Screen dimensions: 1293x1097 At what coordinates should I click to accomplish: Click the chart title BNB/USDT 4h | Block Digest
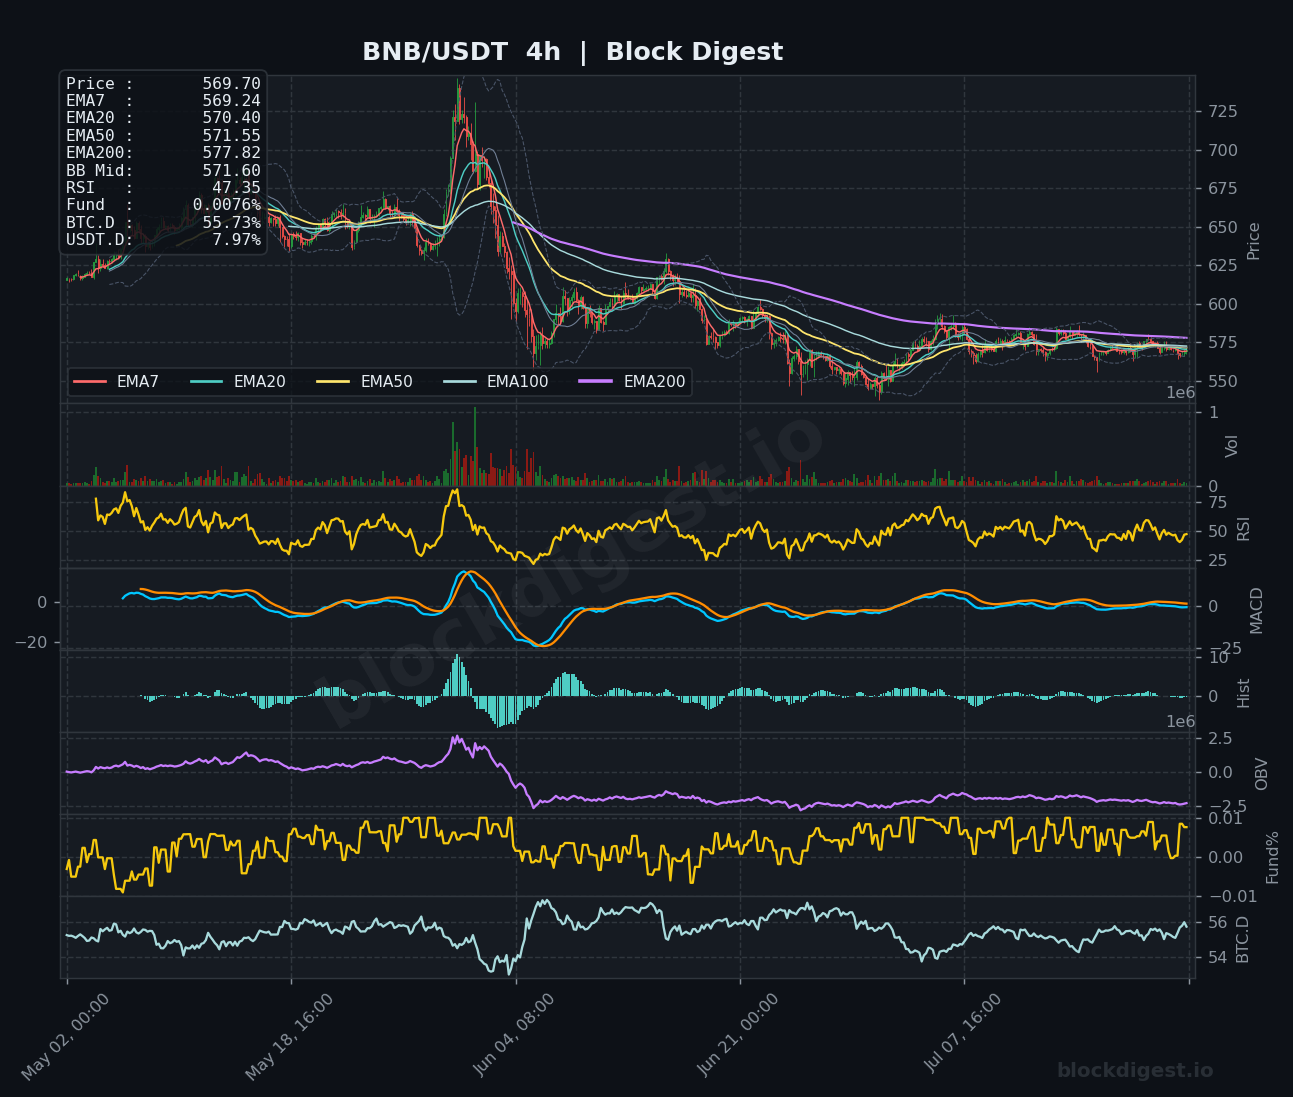pyautogui.click(x=572, y=52)
